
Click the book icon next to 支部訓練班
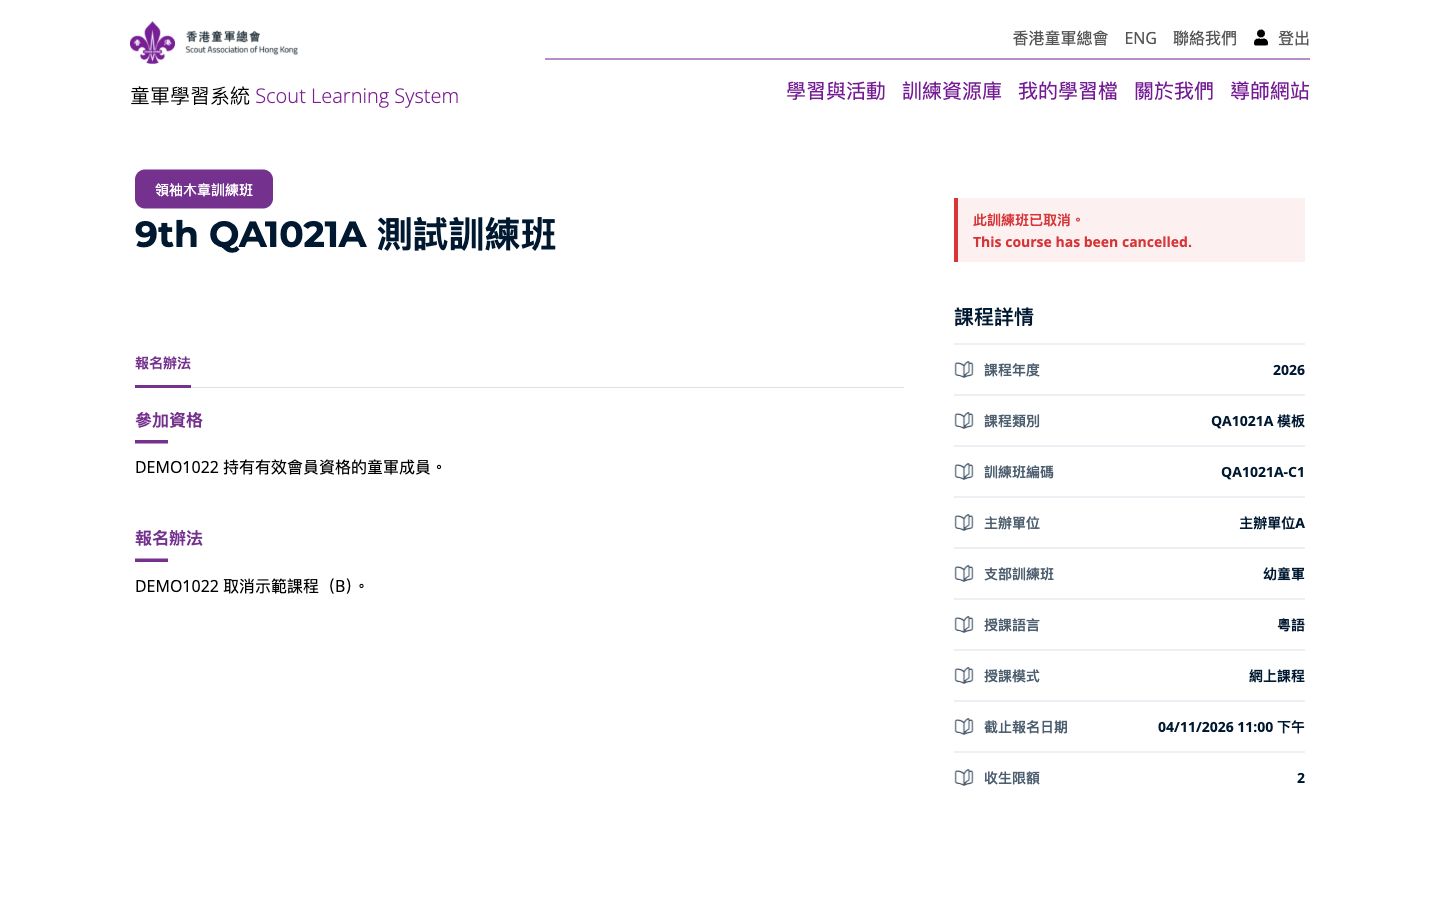[x=964, y=574]
